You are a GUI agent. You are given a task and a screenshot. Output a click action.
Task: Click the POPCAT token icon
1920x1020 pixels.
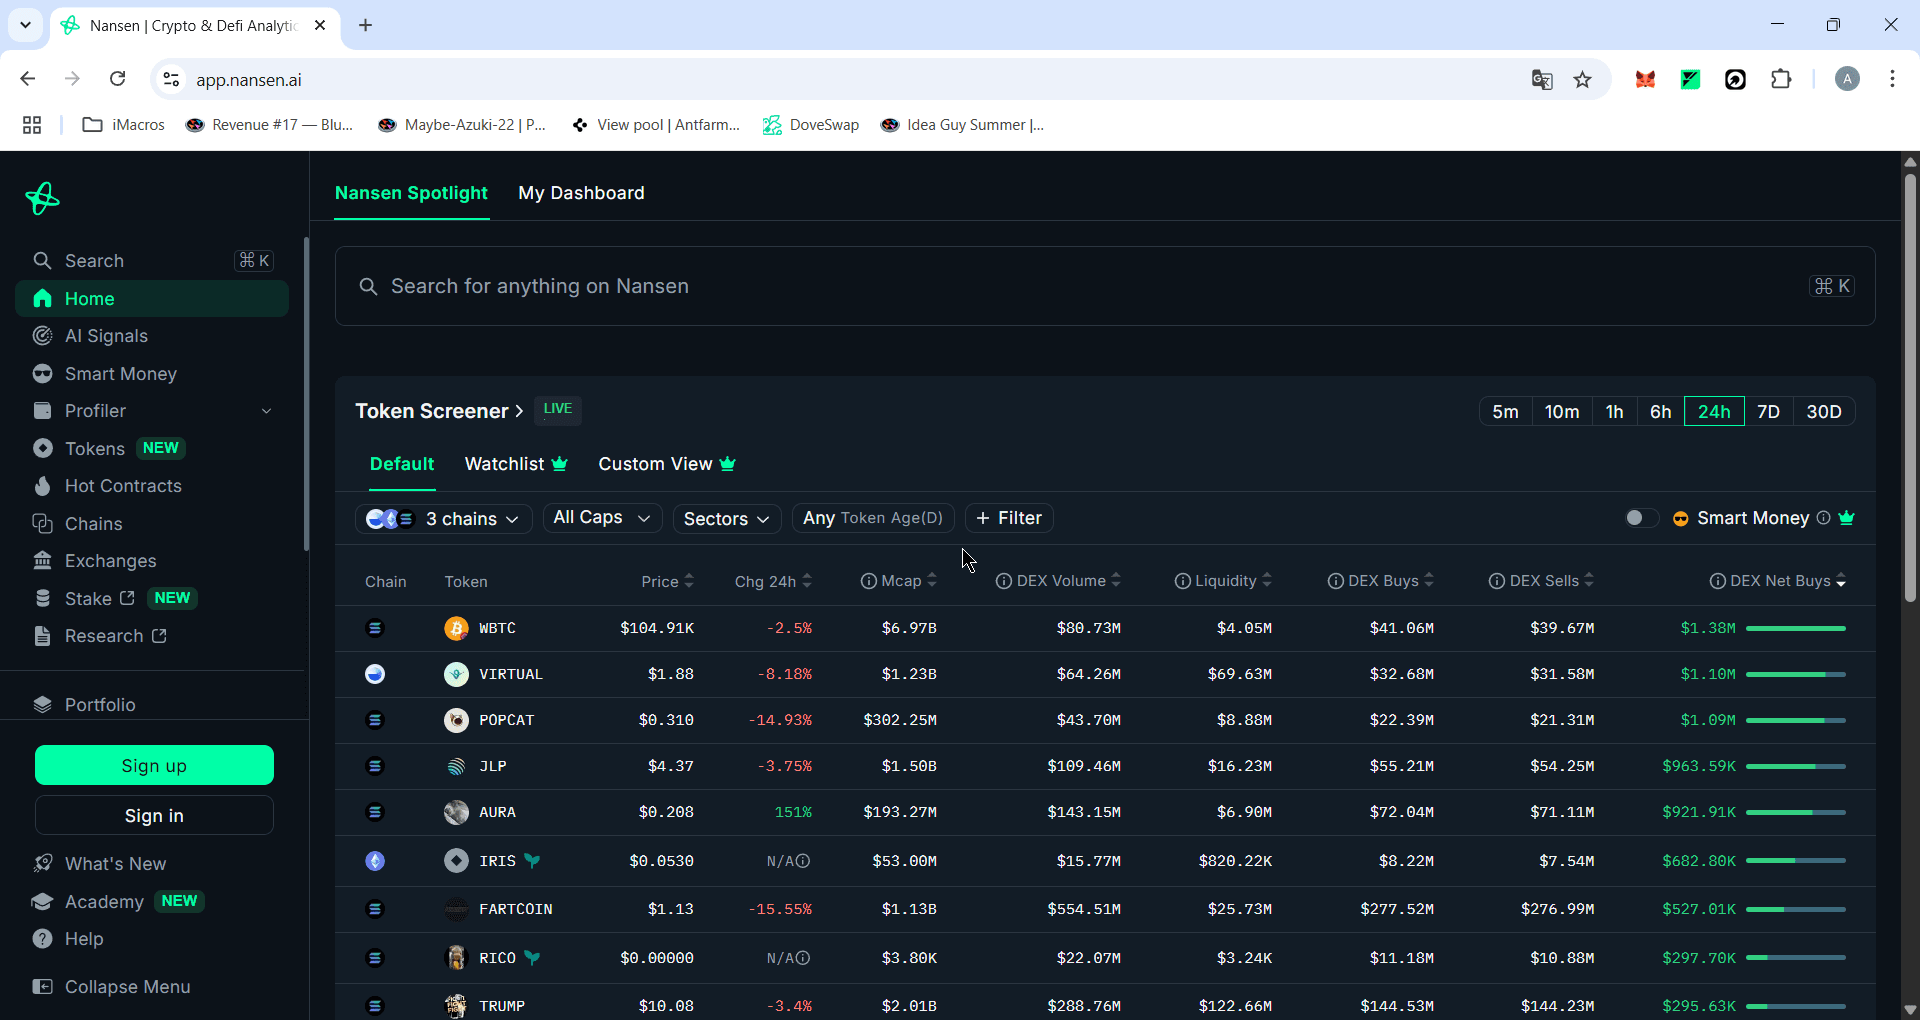[456, 720]
